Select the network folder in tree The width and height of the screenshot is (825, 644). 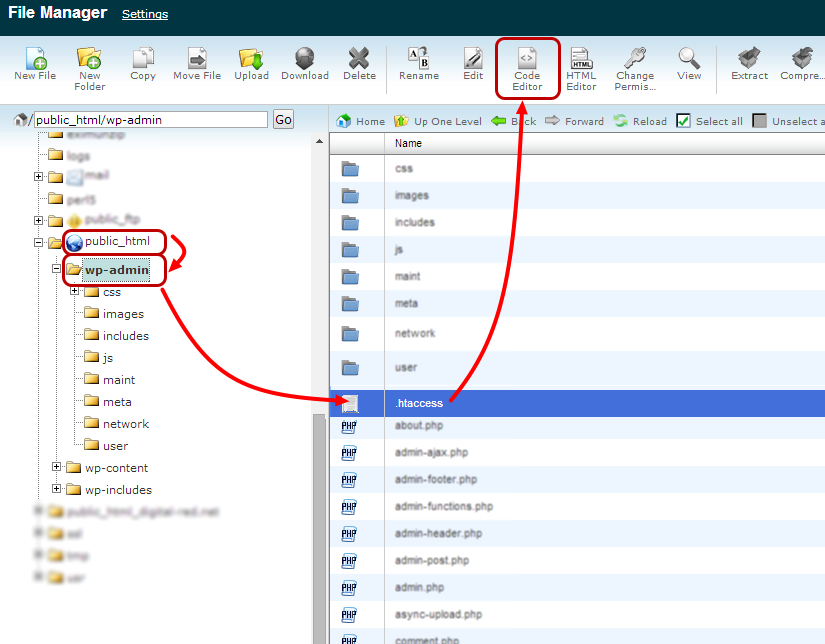(x=126, y=424)
